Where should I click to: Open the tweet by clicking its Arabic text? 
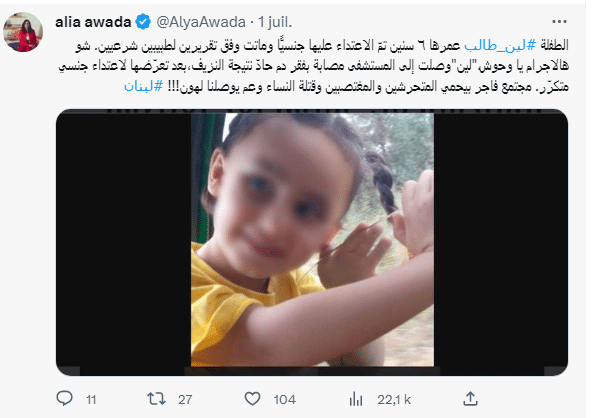click(x=313, y=66)
